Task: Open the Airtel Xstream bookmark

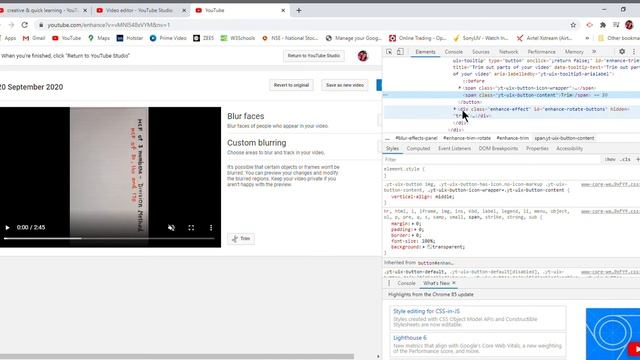Action: pos(544,38)
